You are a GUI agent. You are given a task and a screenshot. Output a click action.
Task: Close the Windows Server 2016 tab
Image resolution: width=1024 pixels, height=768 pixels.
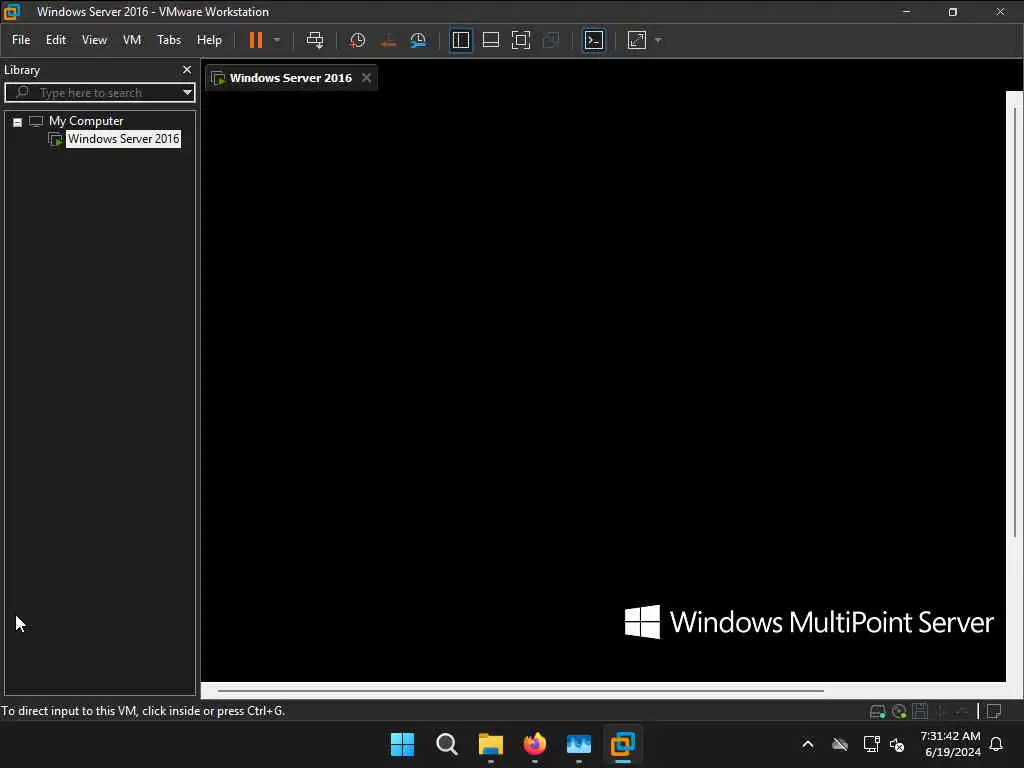tap(366, 78)
